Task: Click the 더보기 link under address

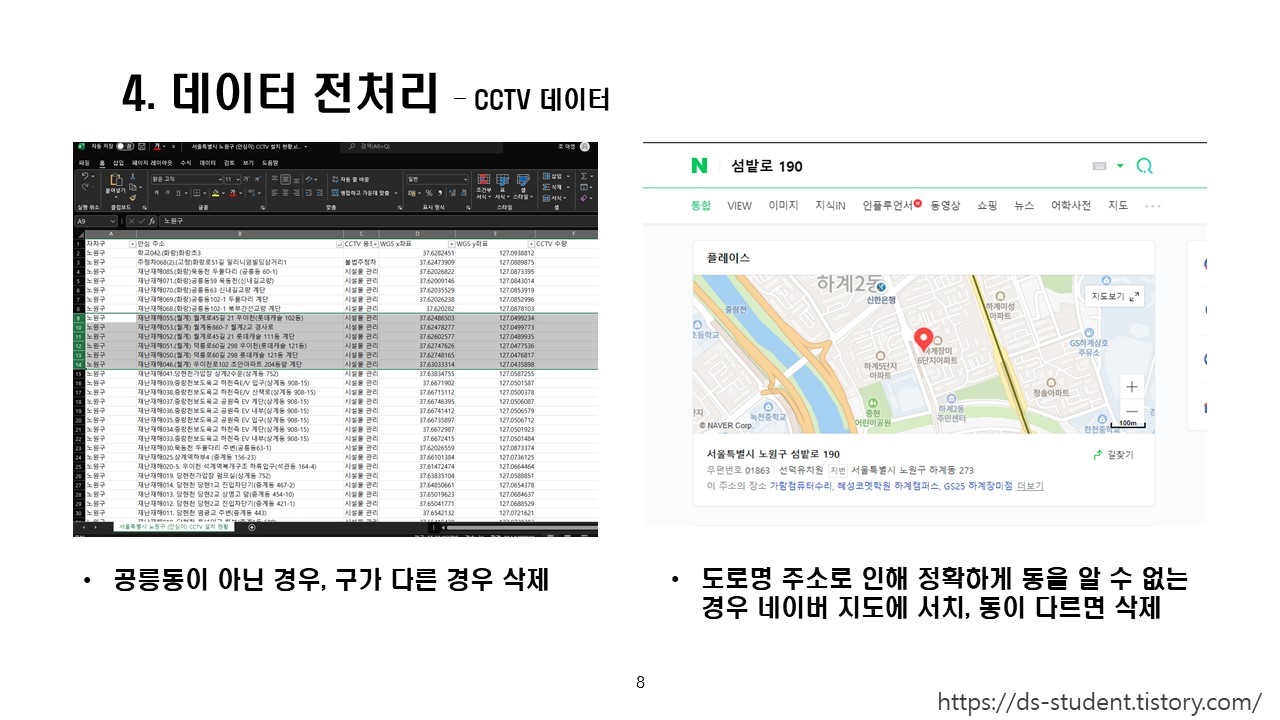Action: [x=1030, y=486]
